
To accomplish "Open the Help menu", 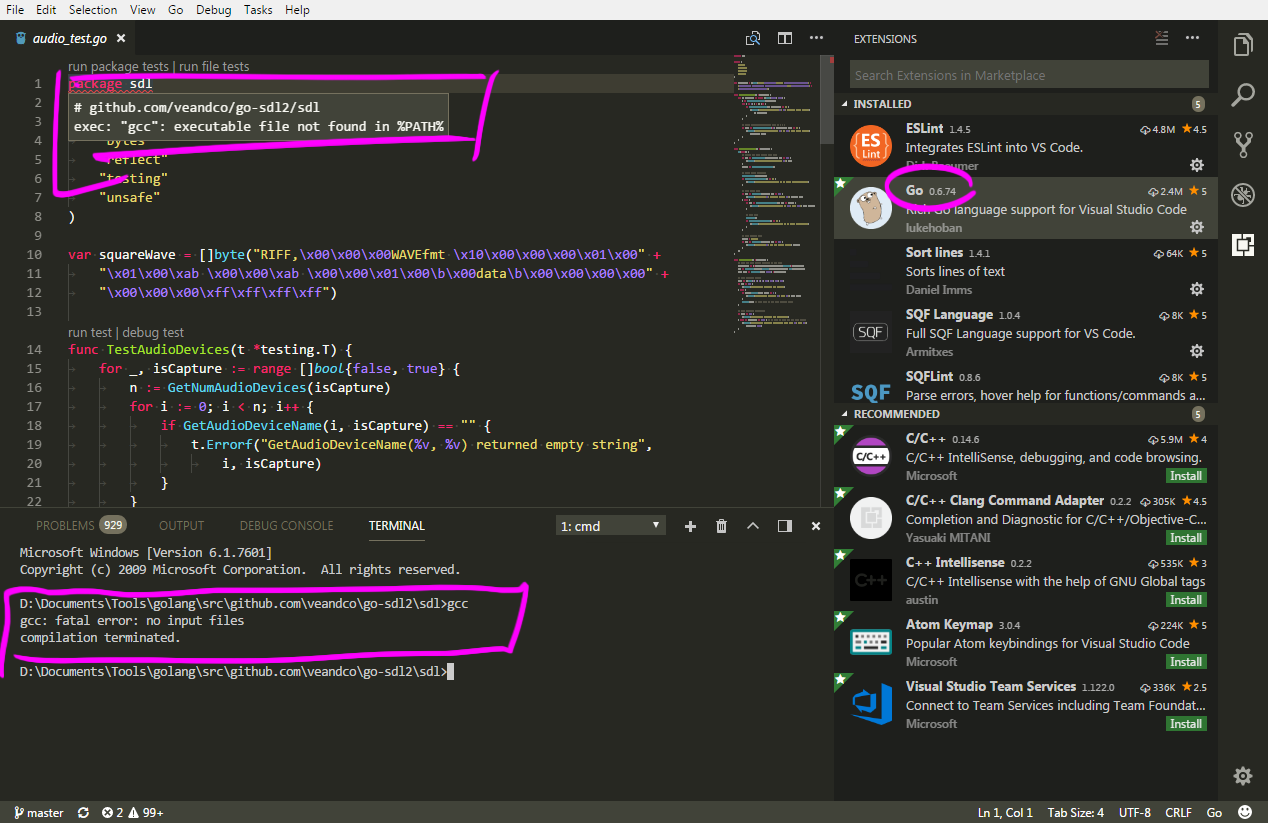I will (x=297, y=9).
